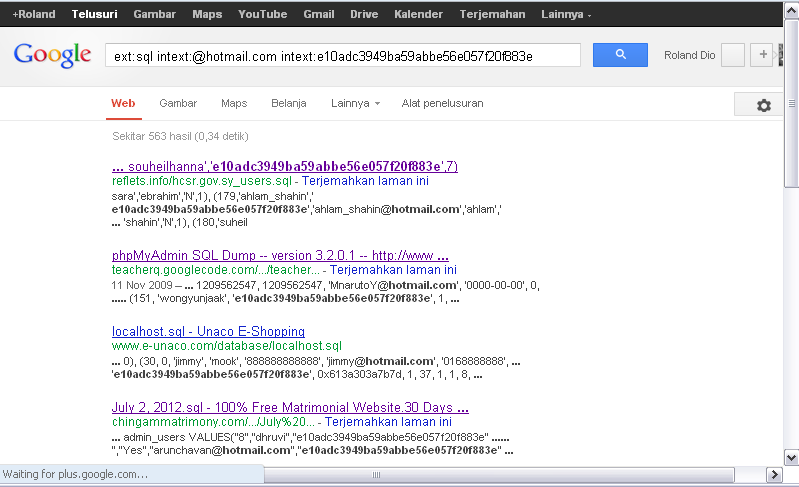799x487 pixels.
Task: Click the horizontal scrollbar right arrow
Action: (774, 475)
